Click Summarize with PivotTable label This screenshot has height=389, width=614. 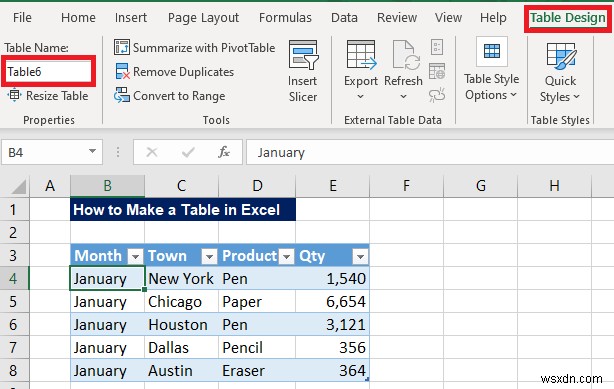point(204,48)
